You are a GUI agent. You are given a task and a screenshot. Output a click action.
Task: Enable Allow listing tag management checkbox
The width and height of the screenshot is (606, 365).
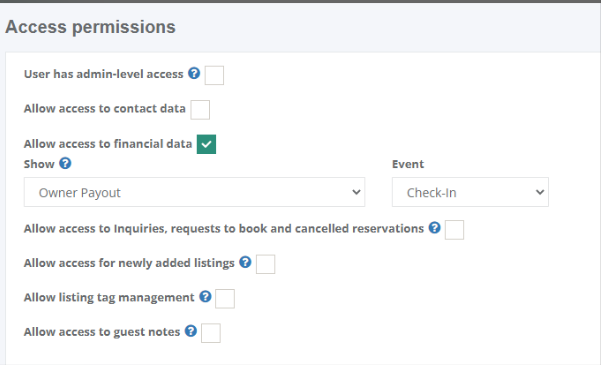(x=225, y=298)
